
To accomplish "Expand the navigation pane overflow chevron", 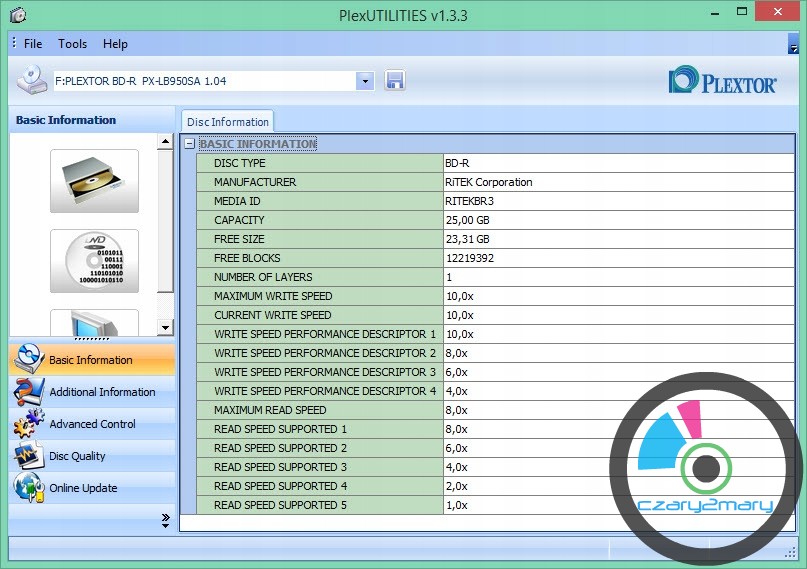I will tap(165, 519).
